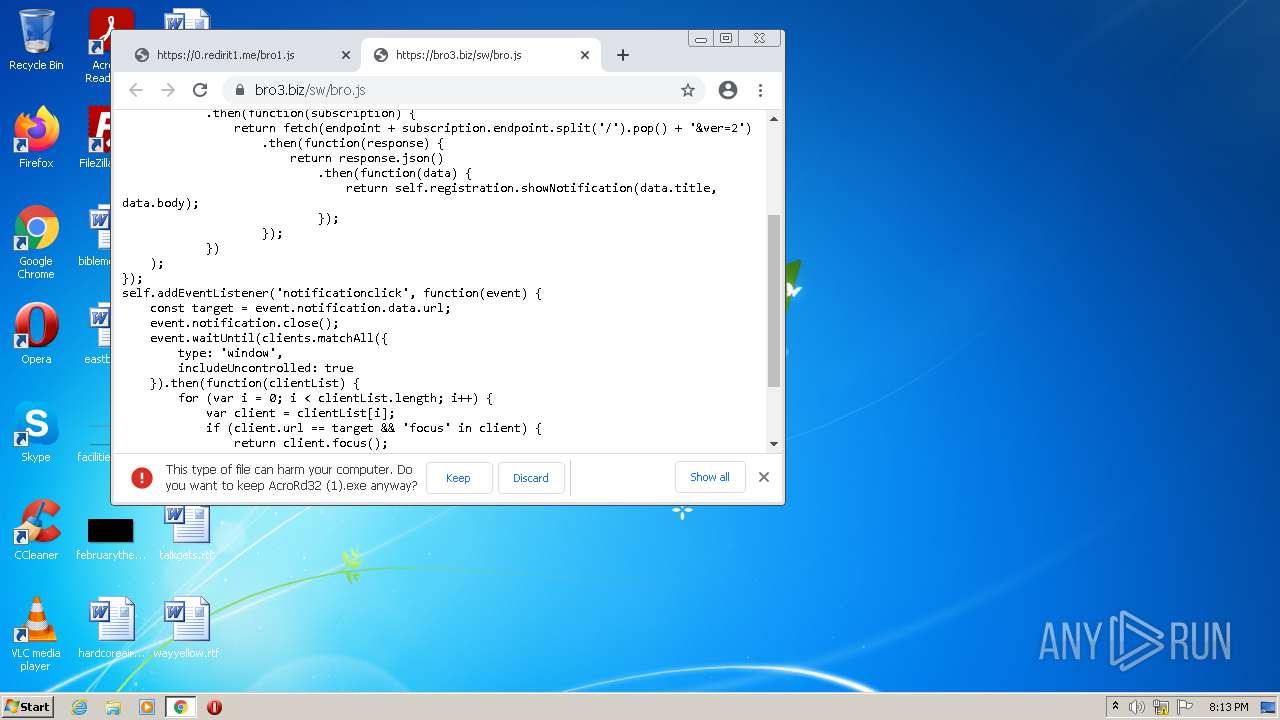Show all downloads
The height and width of the screenshot is (720, 1280).
710,477
